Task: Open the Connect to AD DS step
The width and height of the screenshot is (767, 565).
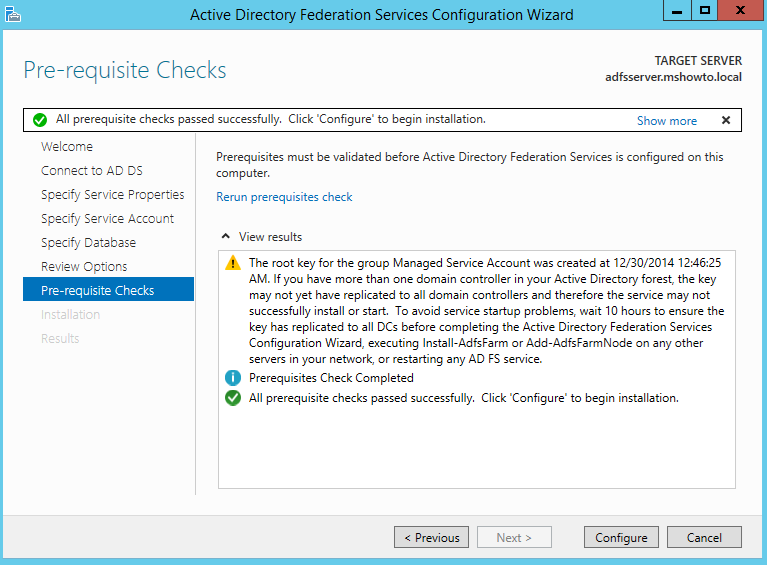Action: tap(92, 171)
